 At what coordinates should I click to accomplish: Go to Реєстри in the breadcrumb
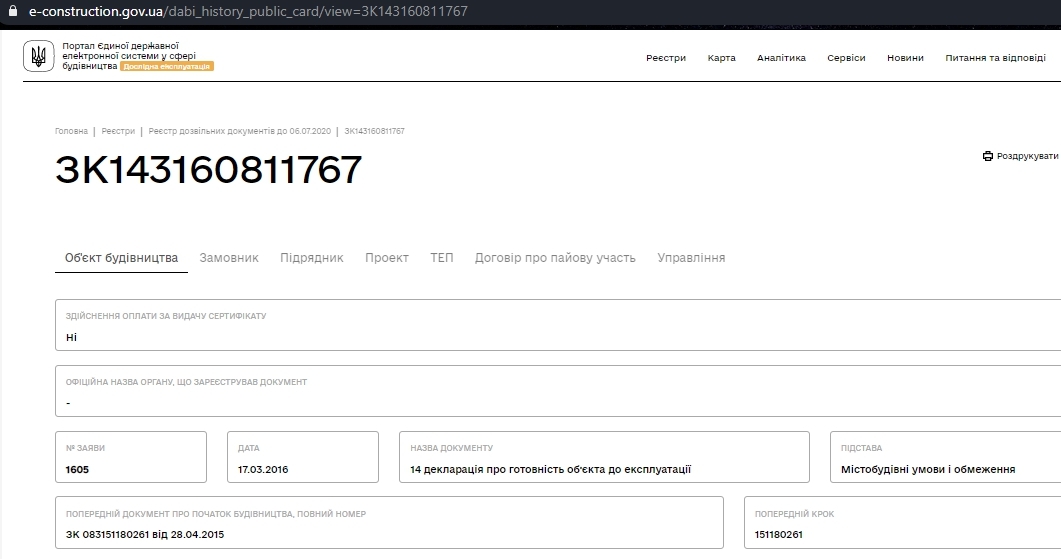(x=118, y=131)
